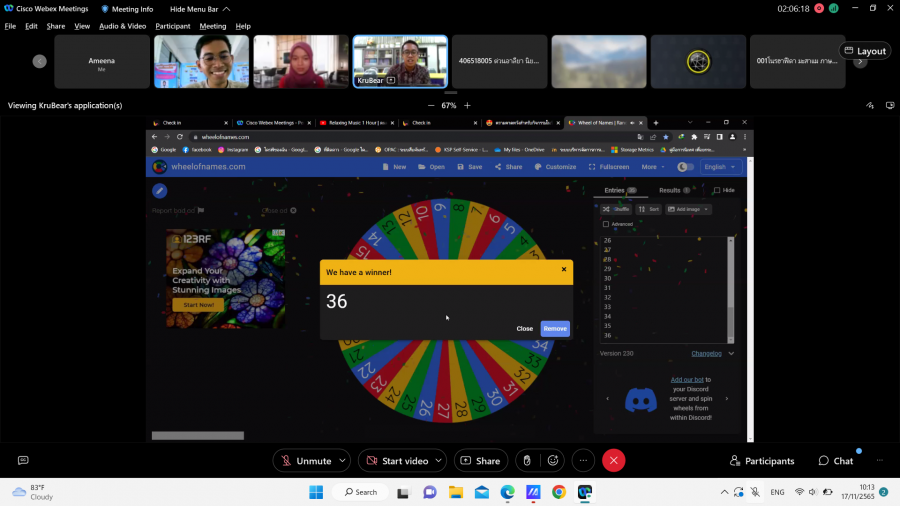Start video camera
The image size is (900, 506).
click(396, 460)
